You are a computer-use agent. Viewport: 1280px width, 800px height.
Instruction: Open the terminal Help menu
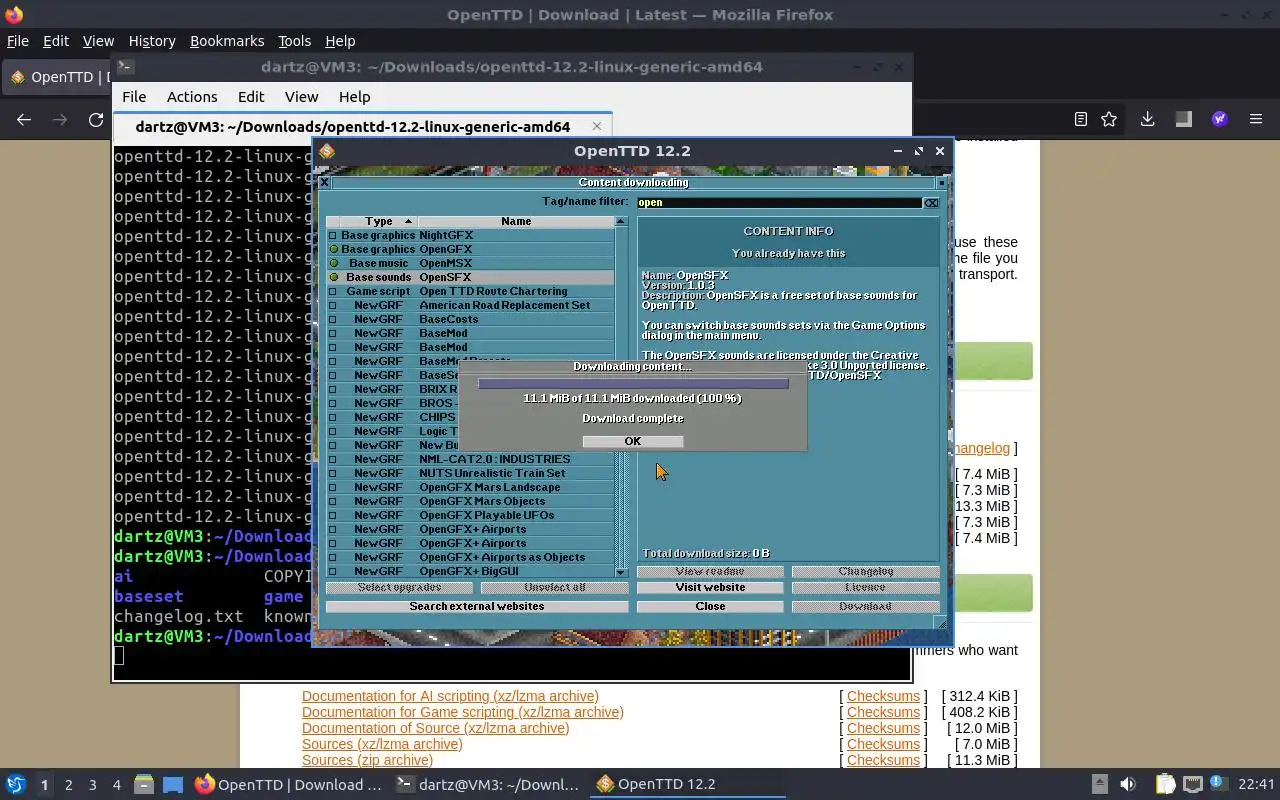pos(355,97)
